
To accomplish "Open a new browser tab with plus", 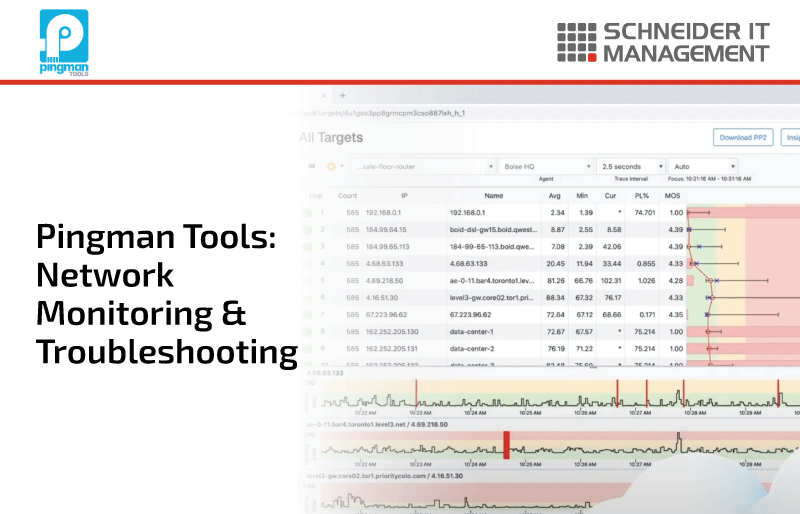I will pos(343,95).
